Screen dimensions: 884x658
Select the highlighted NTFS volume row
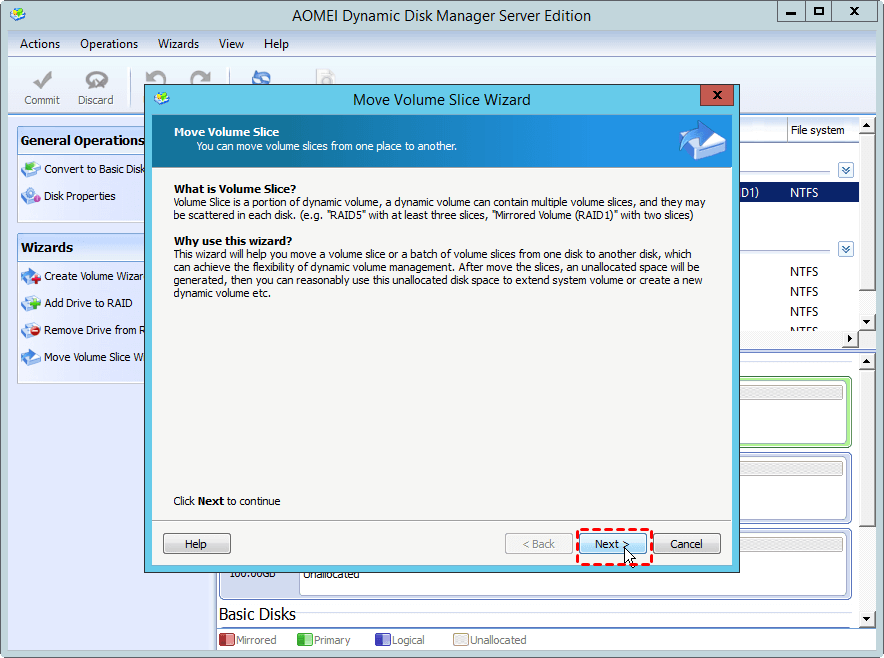799,192
